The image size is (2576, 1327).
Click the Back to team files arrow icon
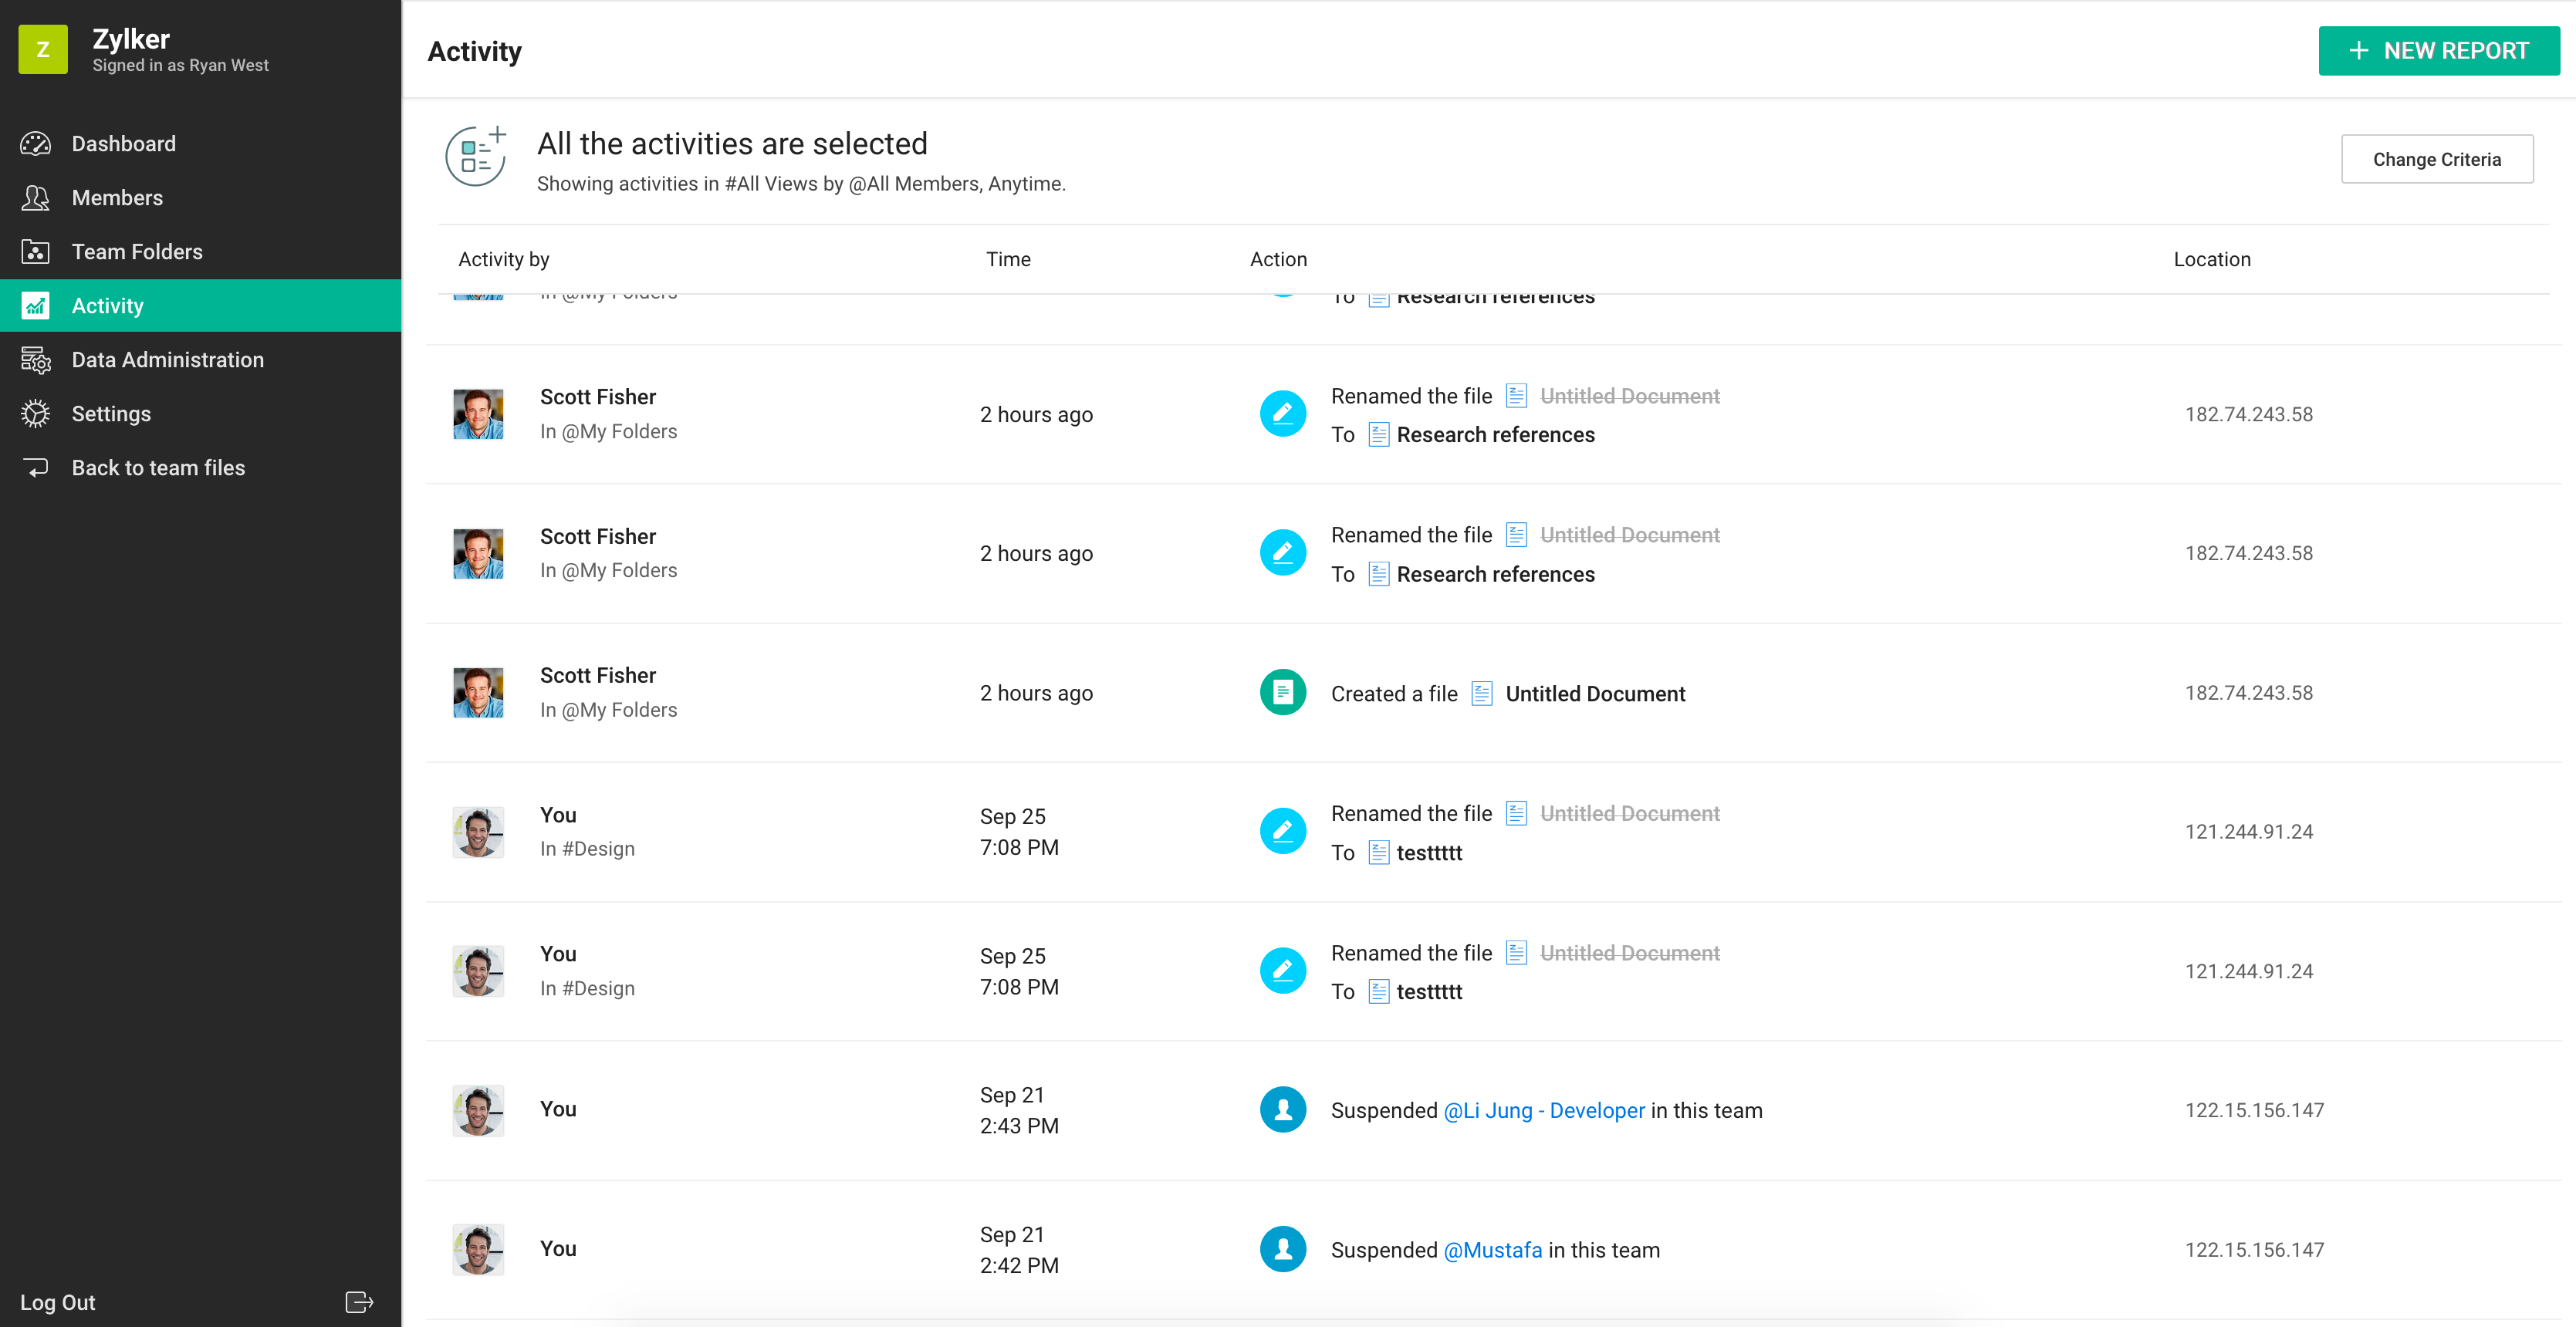(x=36, y=467)
